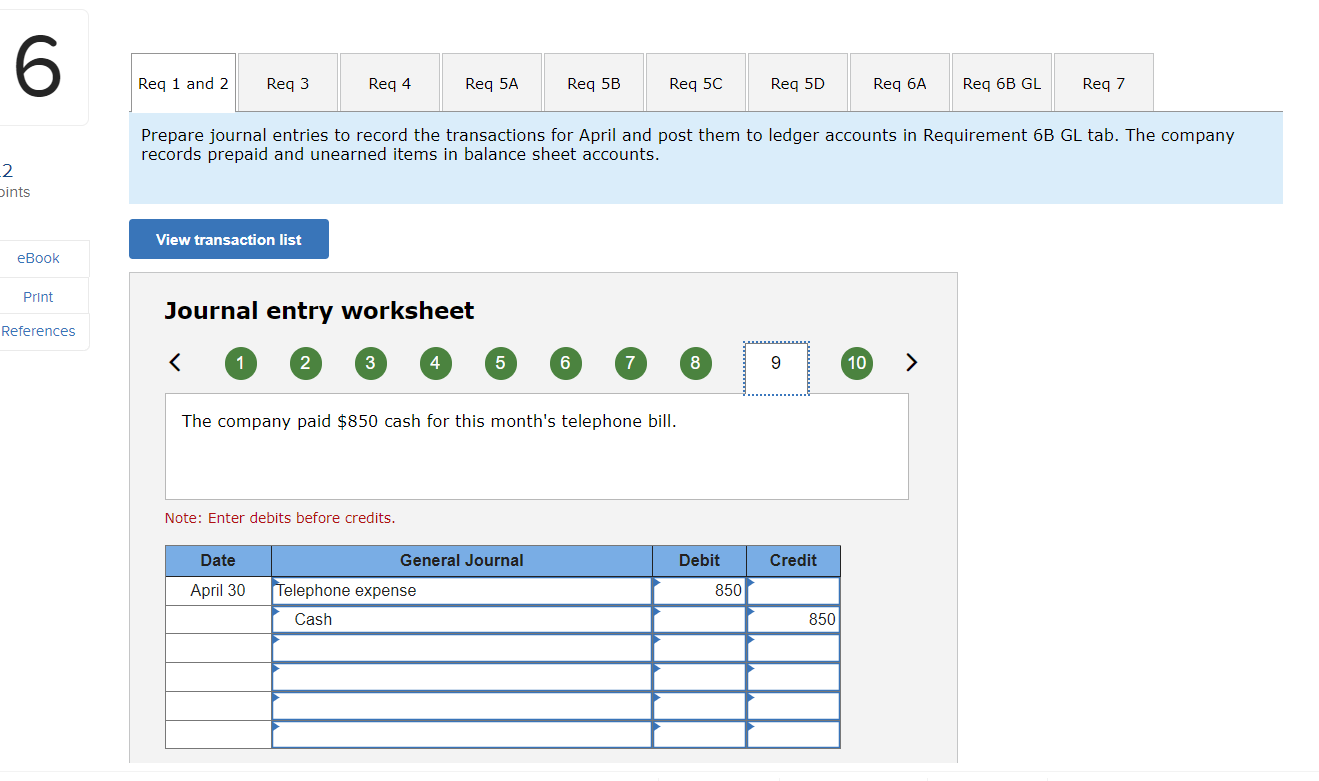Click the View transaction list button
The height and width of the screenshot is (781, 1319).
click(x=228, y=239)
